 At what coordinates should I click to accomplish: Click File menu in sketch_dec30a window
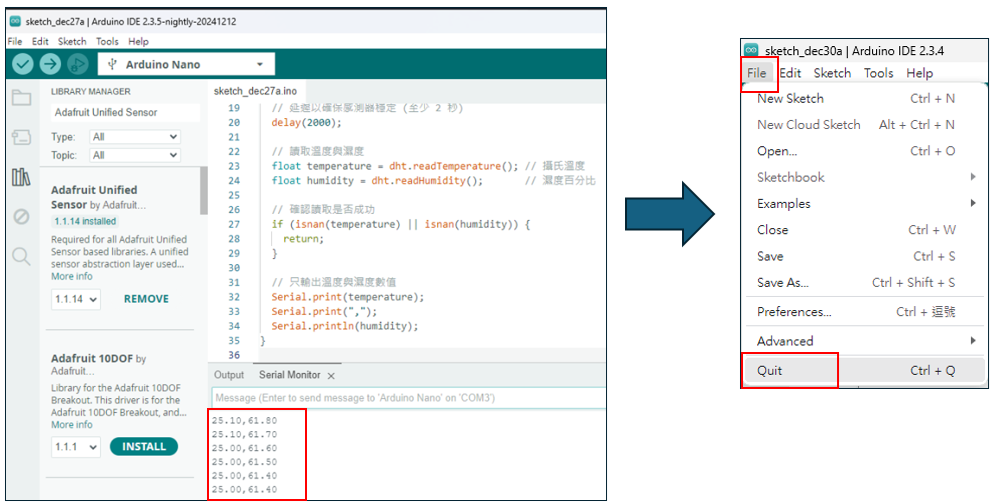point(757,73)
